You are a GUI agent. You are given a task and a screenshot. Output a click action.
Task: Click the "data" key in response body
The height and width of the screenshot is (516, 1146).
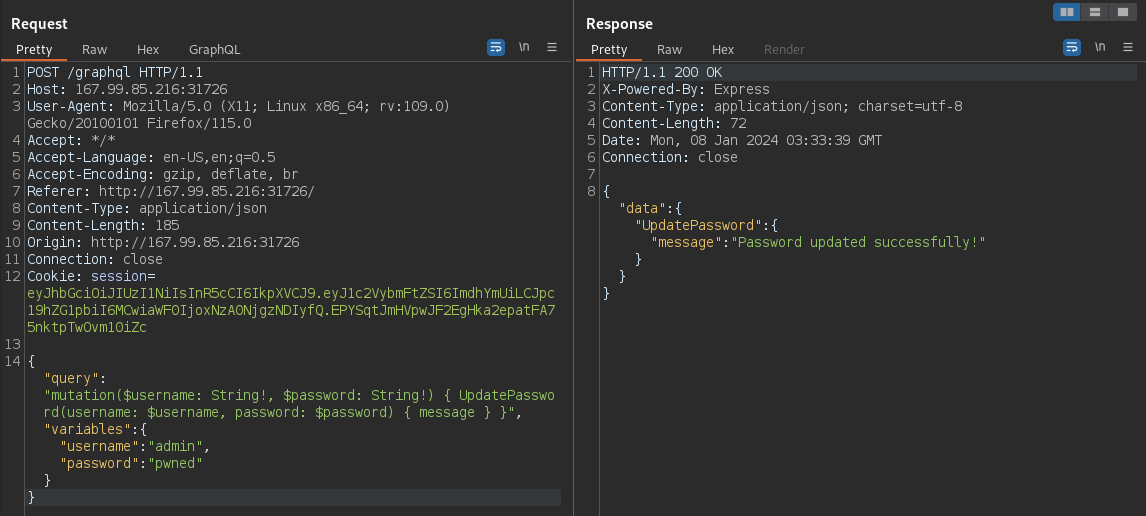click(x=642, y=208)
